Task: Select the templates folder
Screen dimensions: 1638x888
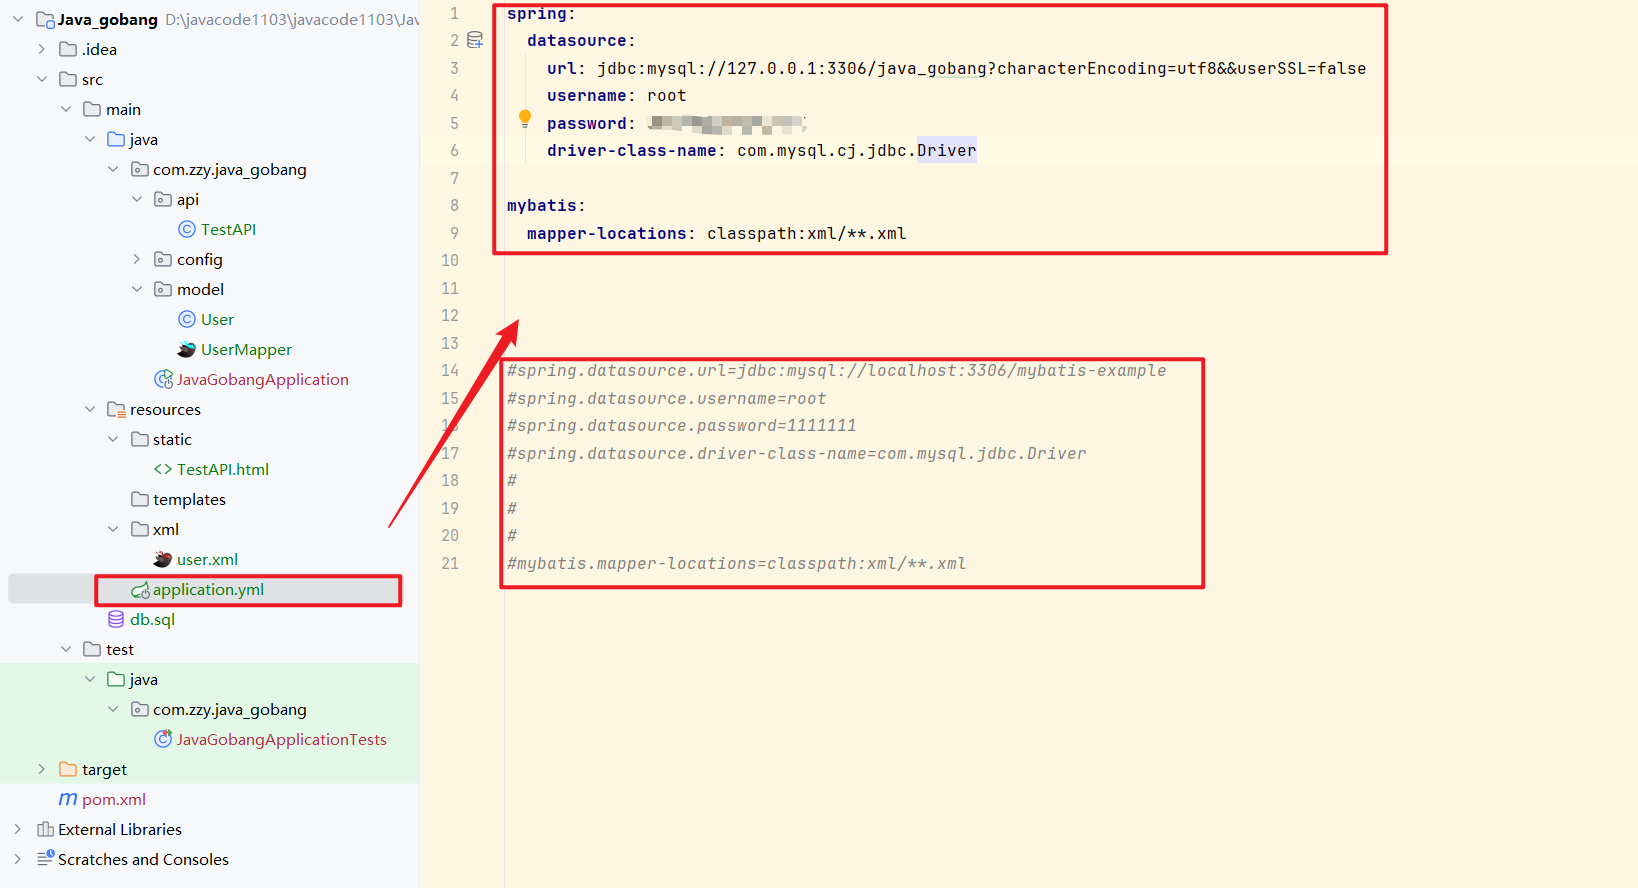Action: (x=189, y=499)
